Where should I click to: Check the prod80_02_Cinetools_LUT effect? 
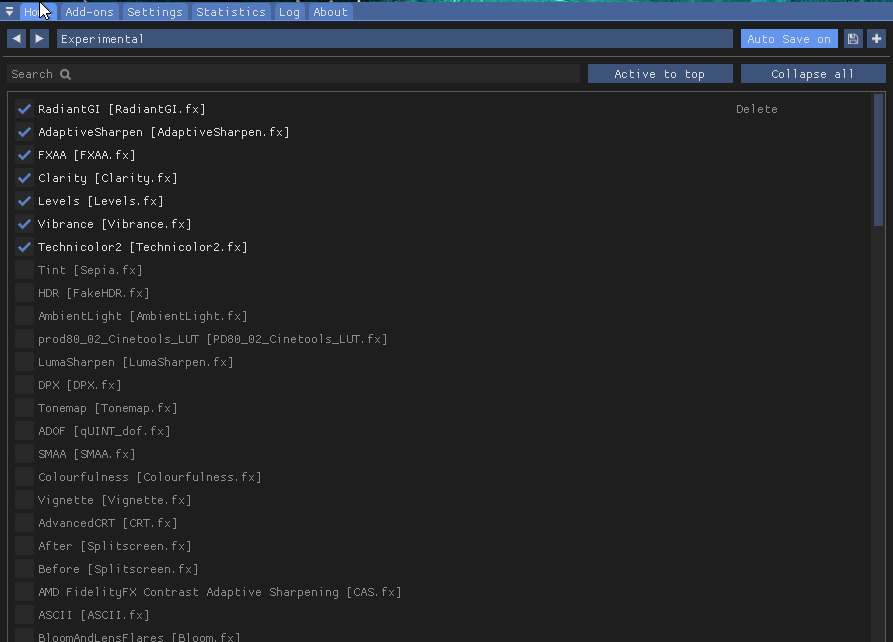point(24,339)
